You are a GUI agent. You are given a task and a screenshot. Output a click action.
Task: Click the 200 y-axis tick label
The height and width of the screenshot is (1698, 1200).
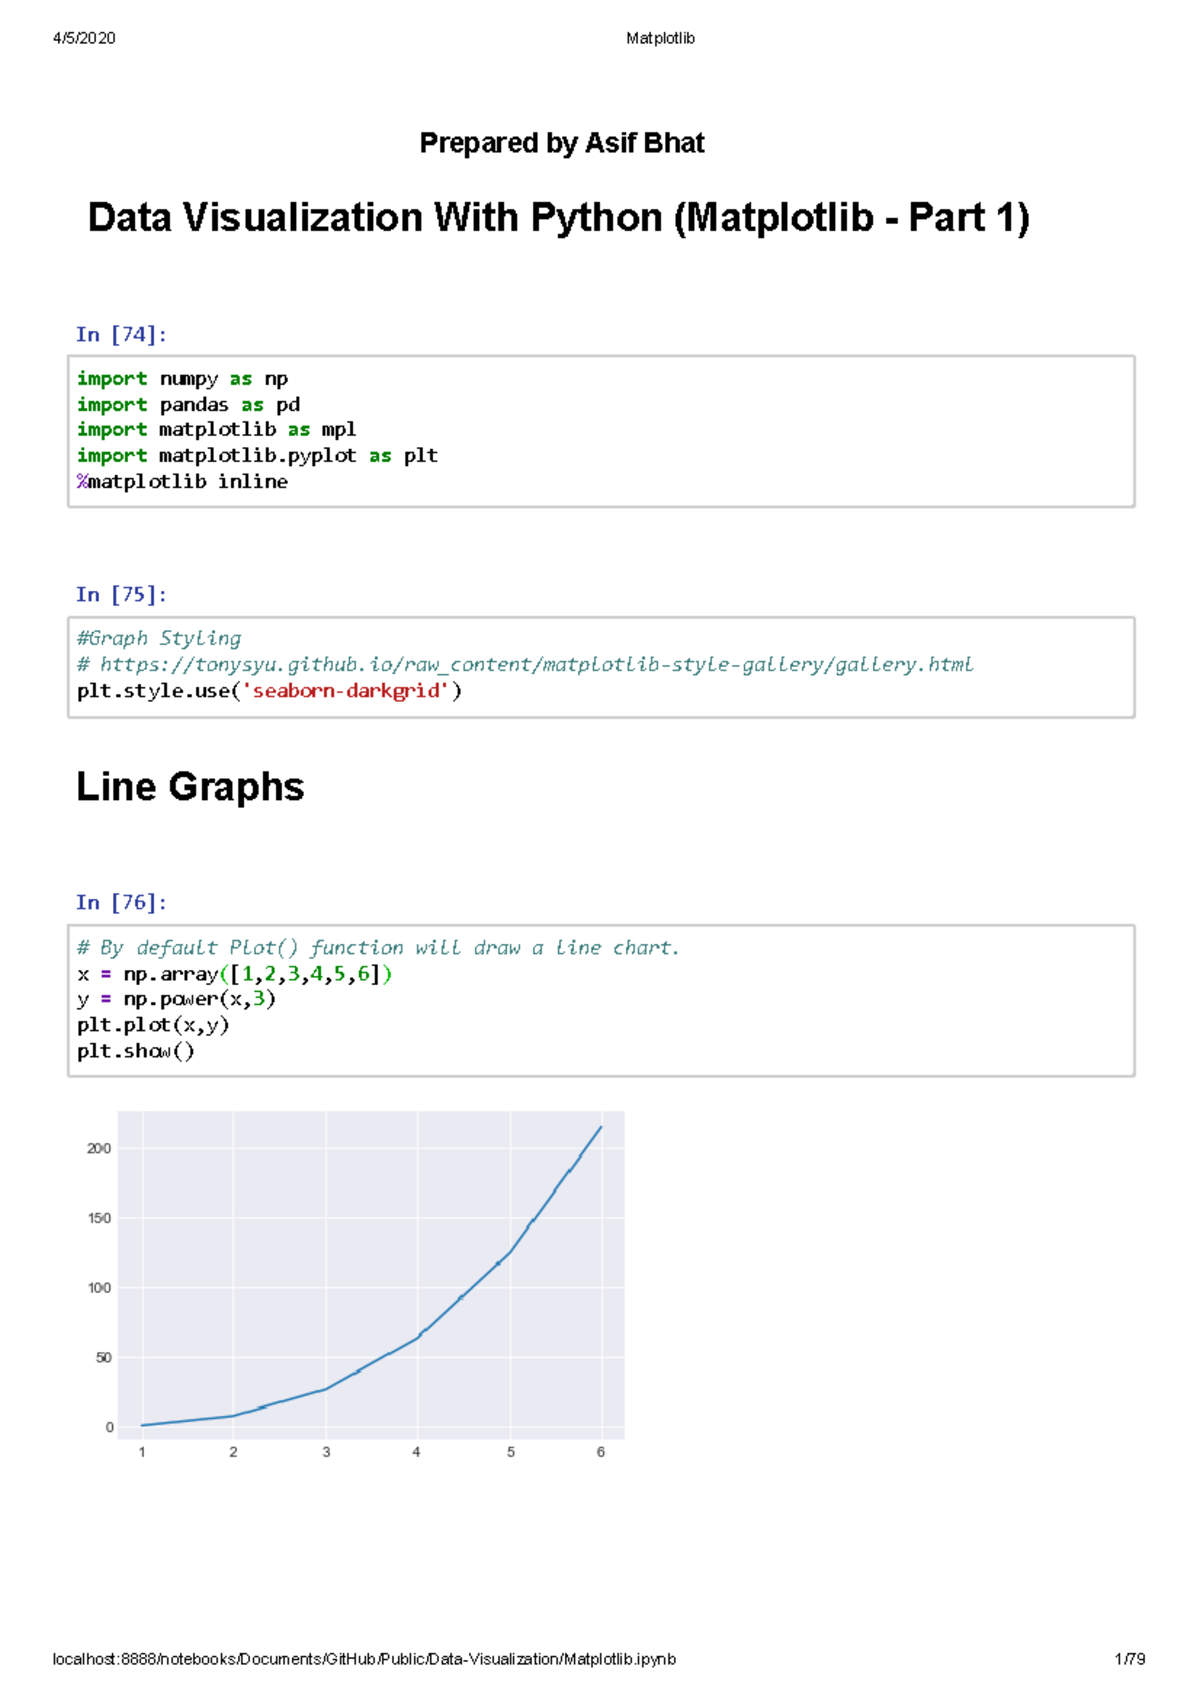point(99,1148)
